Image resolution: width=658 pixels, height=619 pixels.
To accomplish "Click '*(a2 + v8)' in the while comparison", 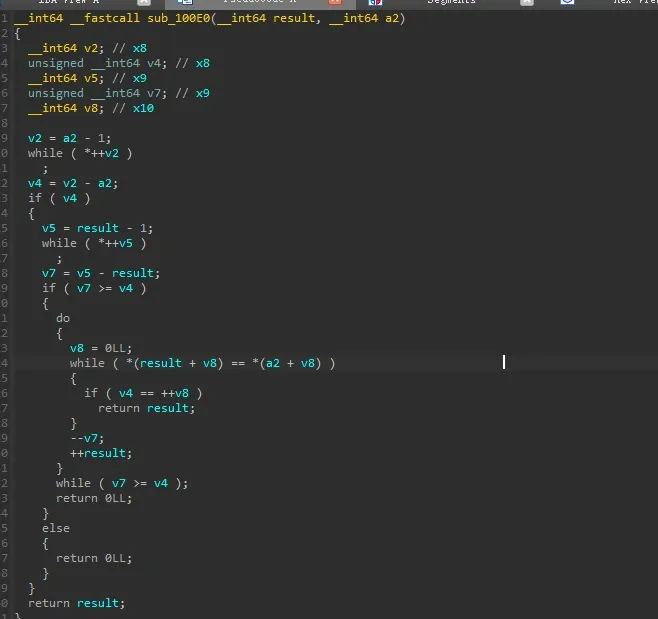I will (x=287, y=363).
